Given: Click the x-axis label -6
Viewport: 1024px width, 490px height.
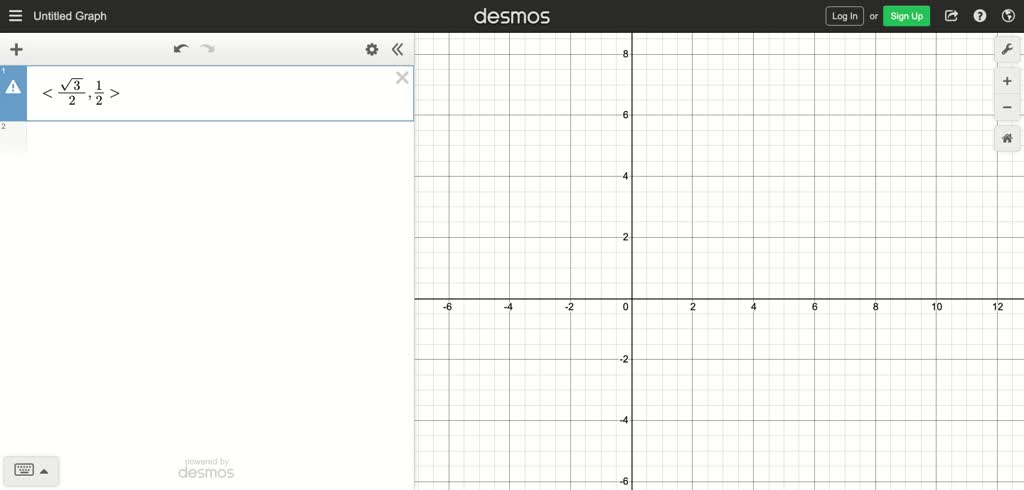Looking at the screenshot, I should pos(447,307).
